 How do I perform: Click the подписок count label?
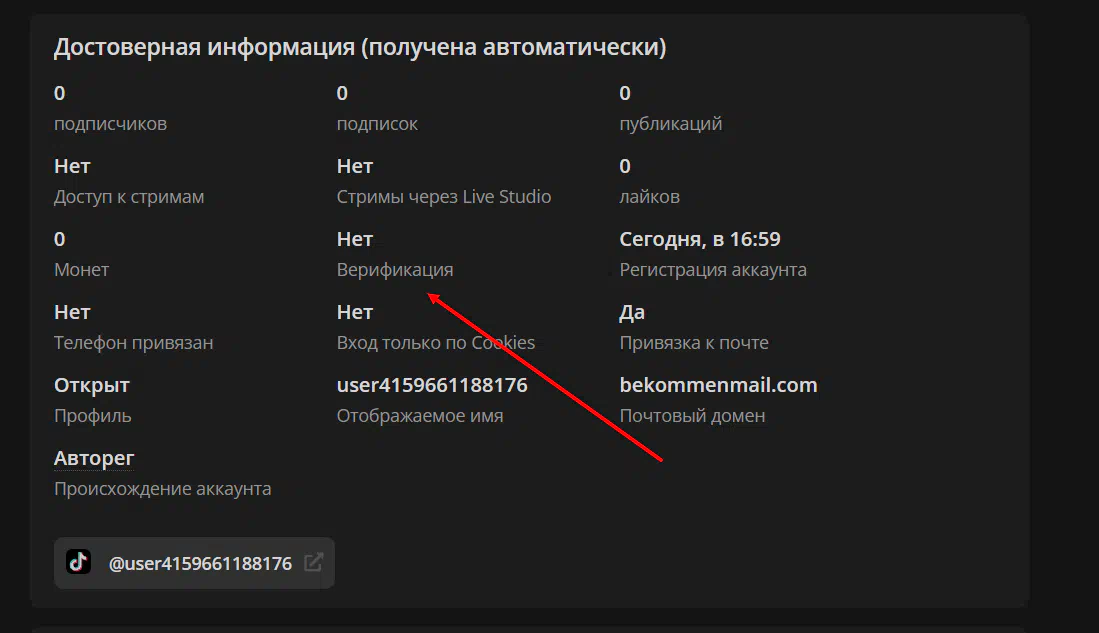point(377,124)
